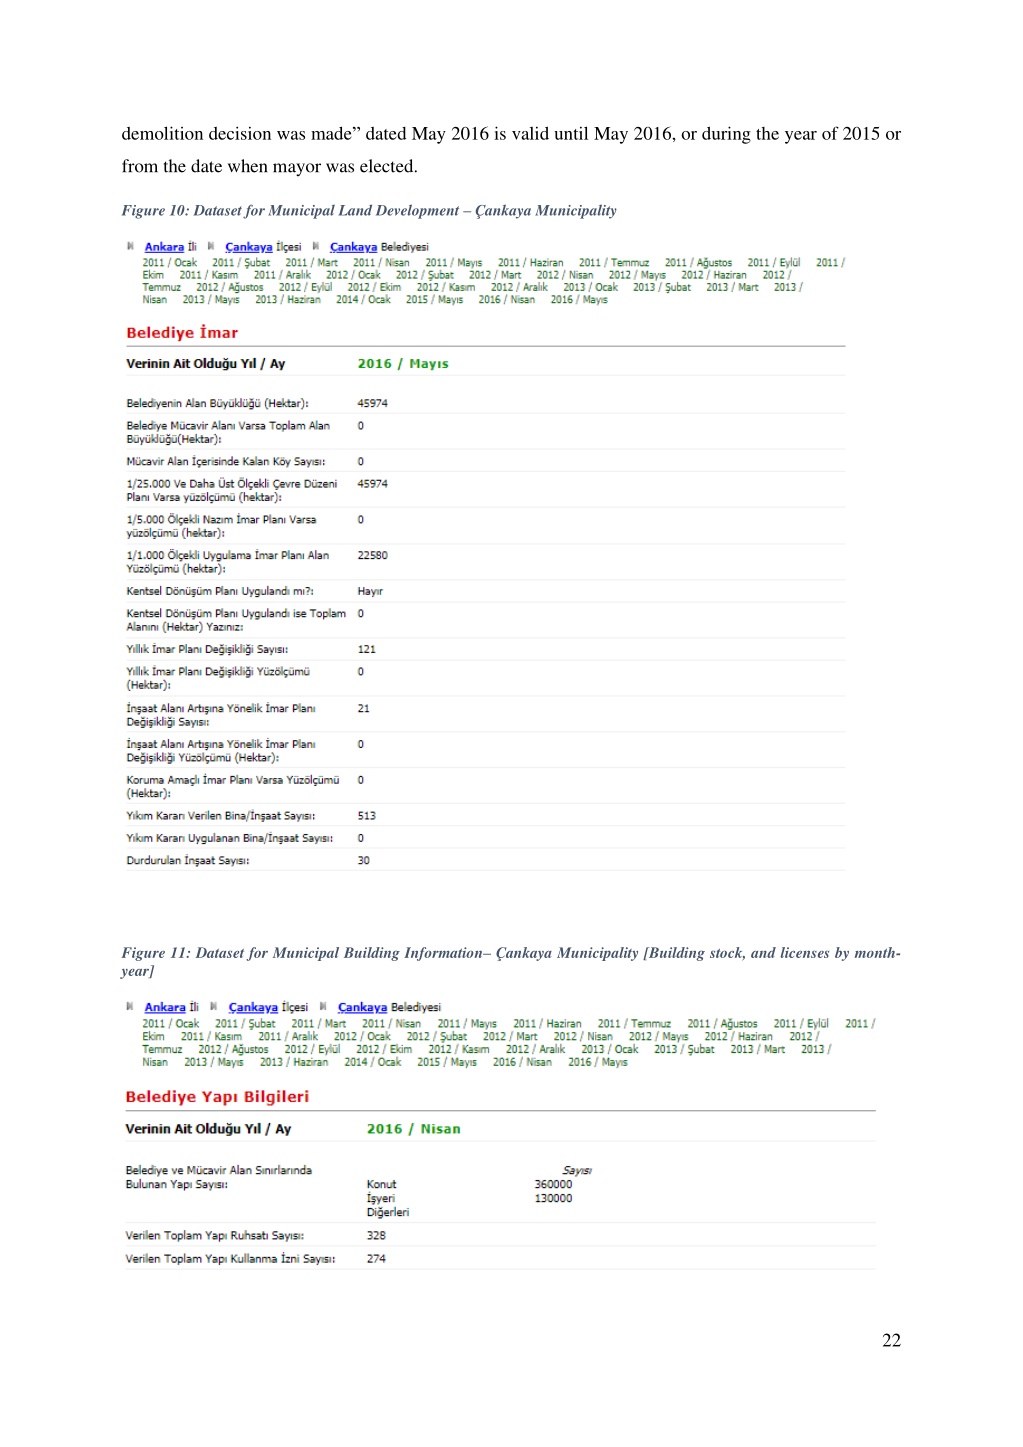
Task: Select the 2014 / Ocak date in Figure 10
Action: [363, 299]
